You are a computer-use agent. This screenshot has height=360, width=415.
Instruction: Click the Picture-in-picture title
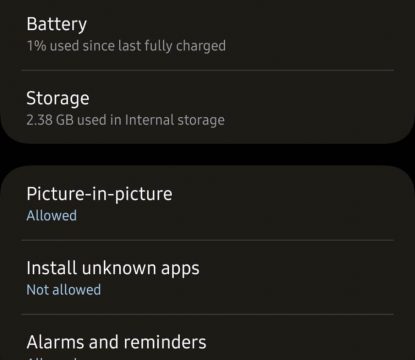point(99,194)
